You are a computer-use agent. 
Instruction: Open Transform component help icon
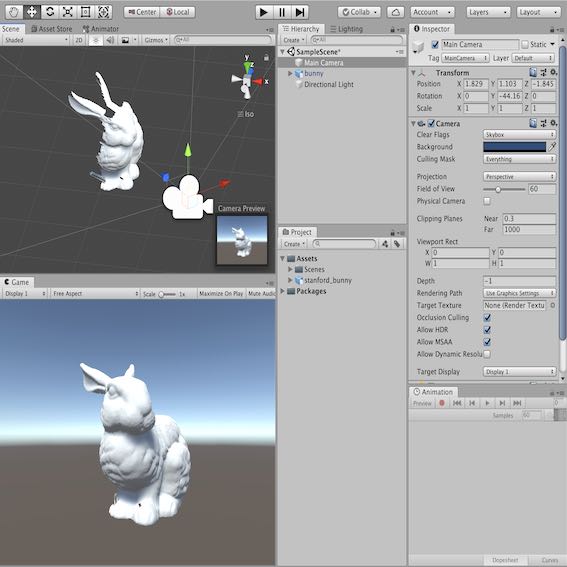tap(533, 72)
